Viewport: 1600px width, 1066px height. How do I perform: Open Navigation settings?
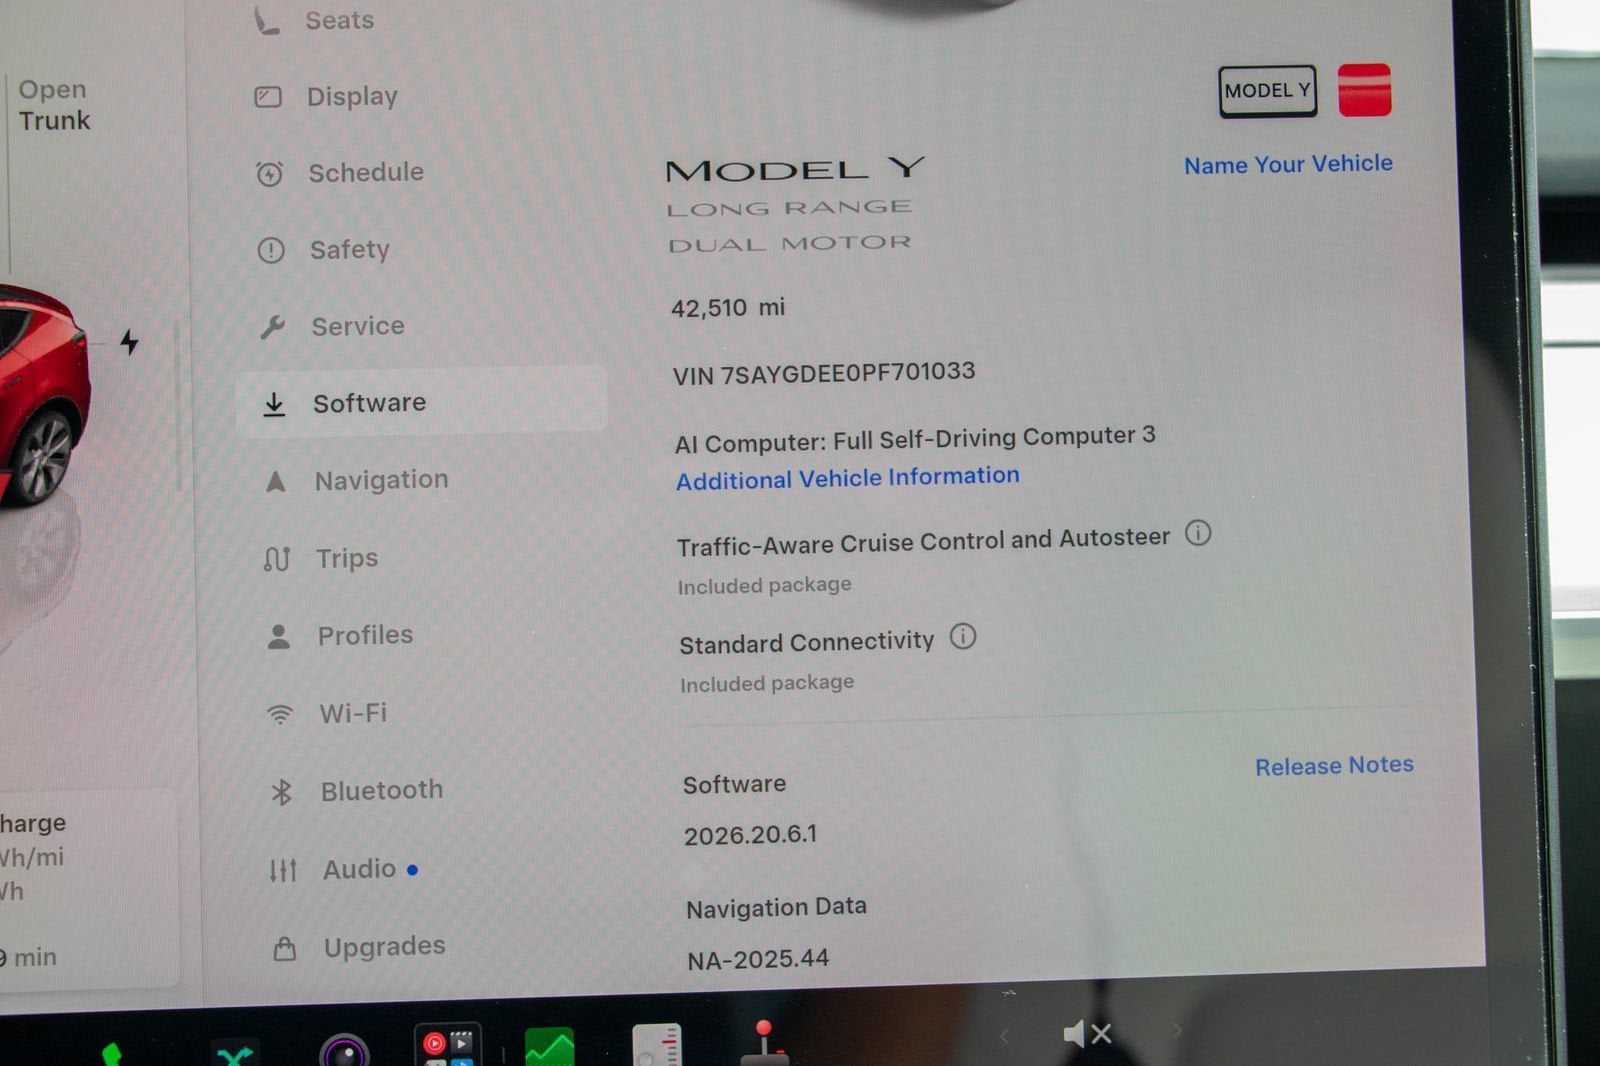[356, 481]
